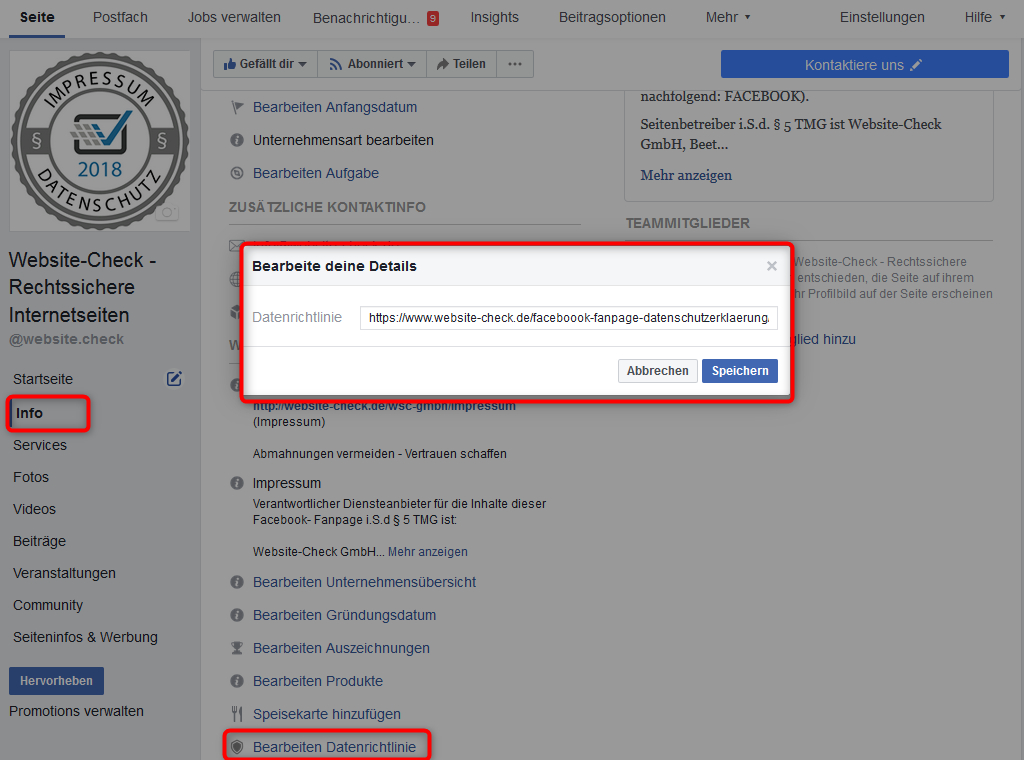Click Speisekarte hinzufügen link

pos(327,714)
